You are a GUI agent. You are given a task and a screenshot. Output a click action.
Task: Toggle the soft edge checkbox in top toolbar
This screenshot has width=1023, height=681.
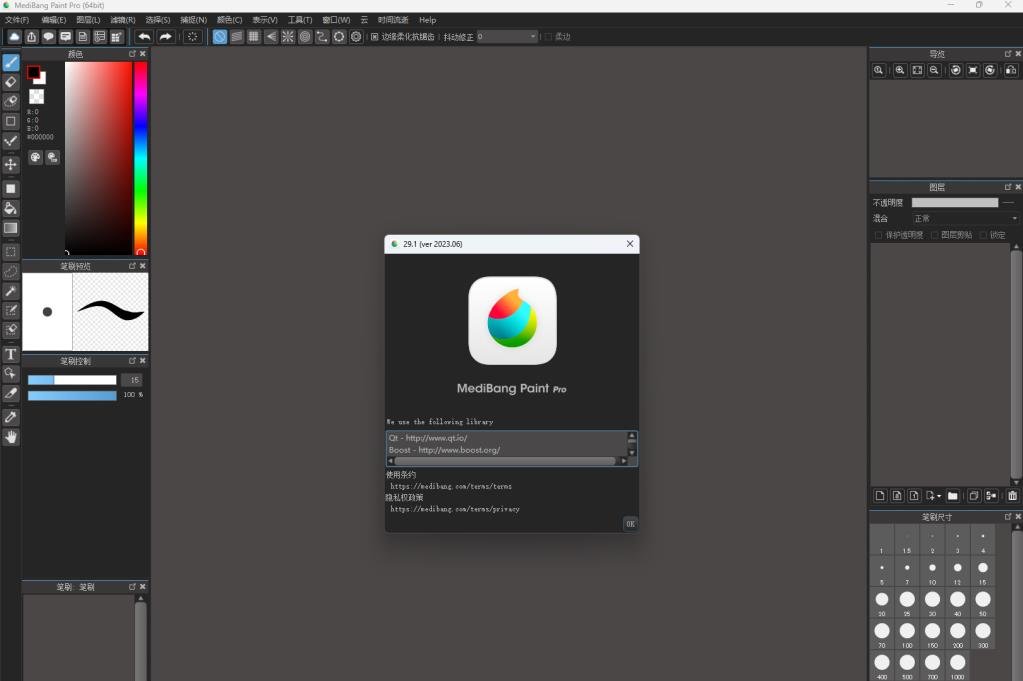click(548, 37)
